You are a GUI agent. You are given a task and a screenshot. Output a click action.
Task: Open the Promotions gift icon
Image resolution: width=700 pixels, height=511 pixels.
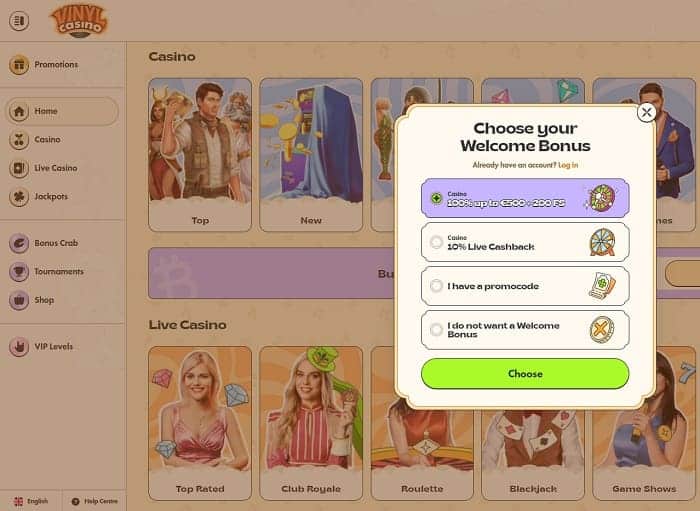point(19,65)
